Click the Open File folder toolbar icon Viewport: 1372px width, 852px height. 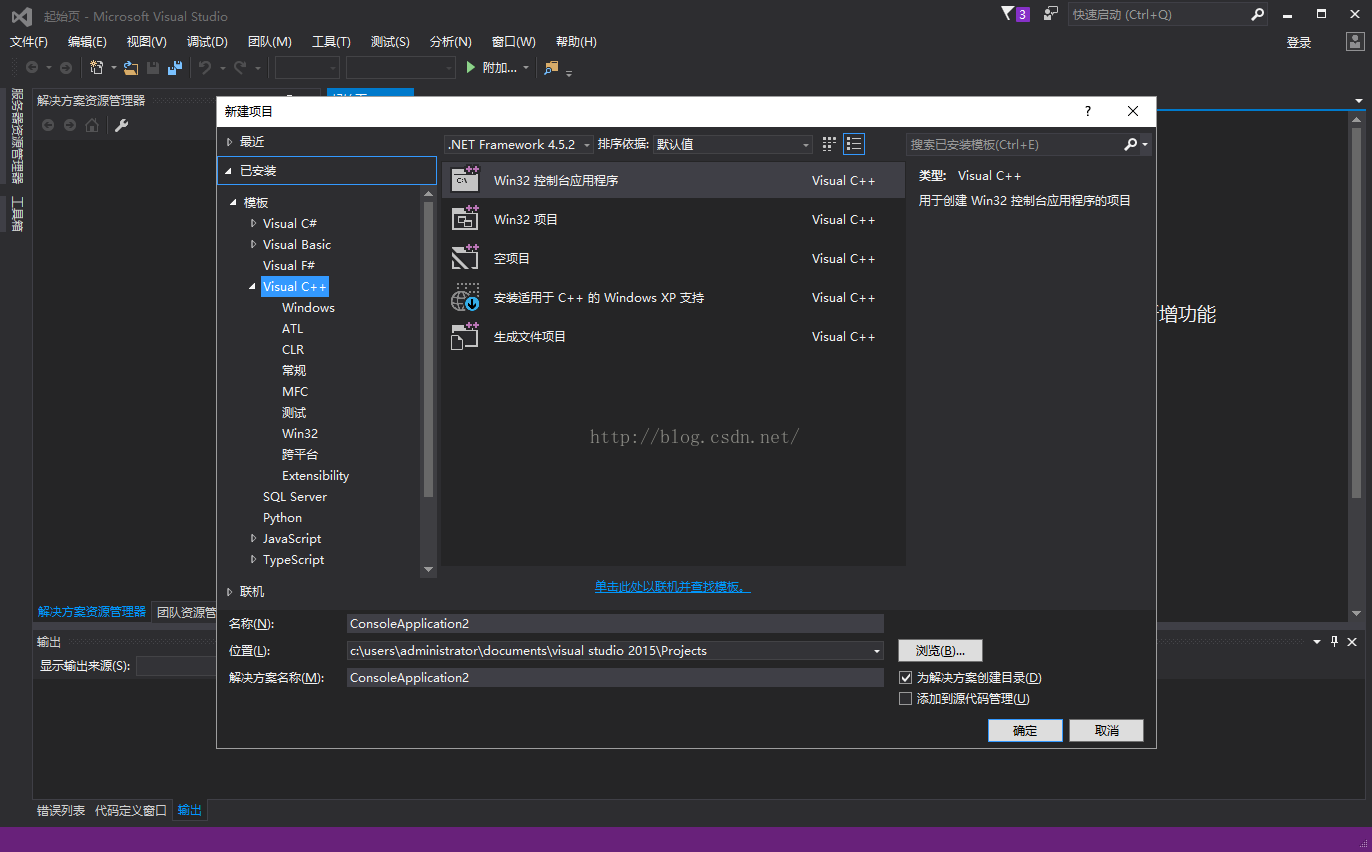tap(131, 68)
